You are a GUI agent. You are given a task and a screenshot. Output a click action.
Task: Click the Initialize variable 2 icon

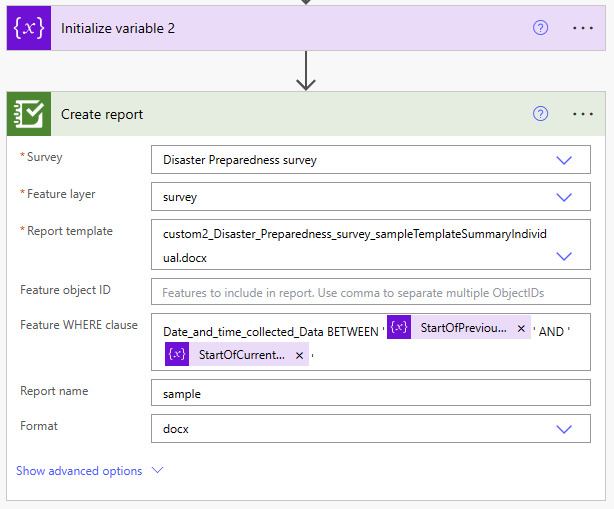tap(27, 28)
